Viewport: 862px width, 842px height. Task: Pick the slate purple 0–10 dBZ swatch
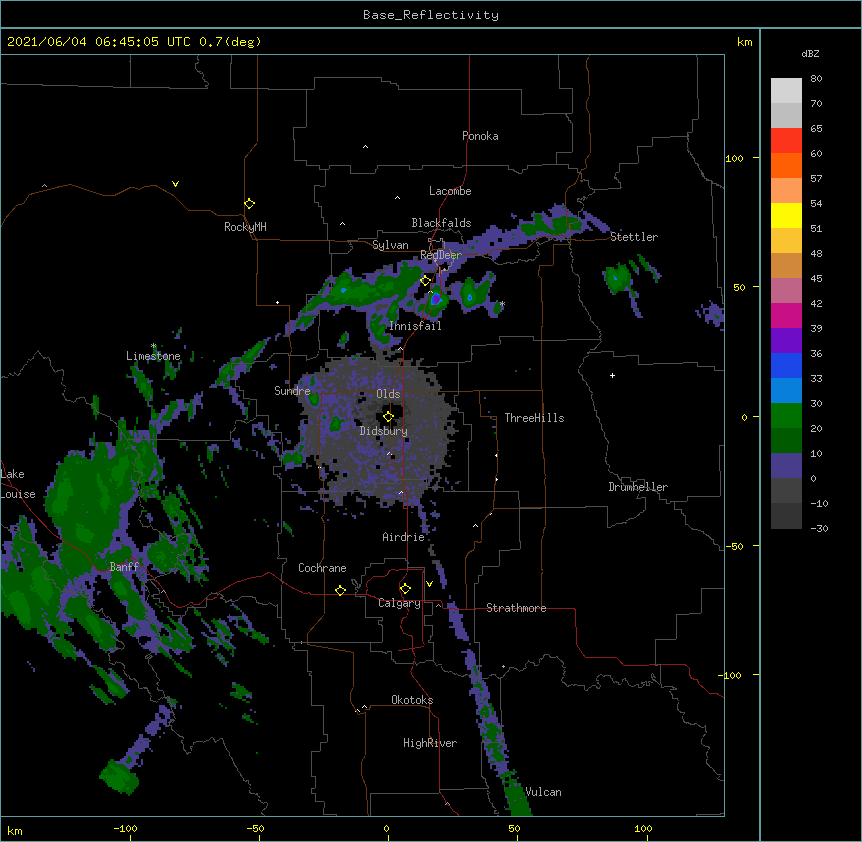click(786, 466)
